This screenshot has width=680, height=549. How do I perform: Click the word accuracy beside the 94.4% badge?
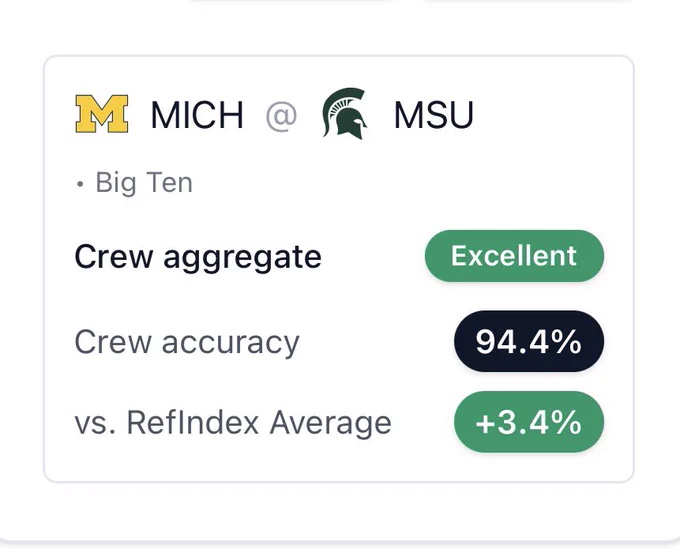pos(231,343)
